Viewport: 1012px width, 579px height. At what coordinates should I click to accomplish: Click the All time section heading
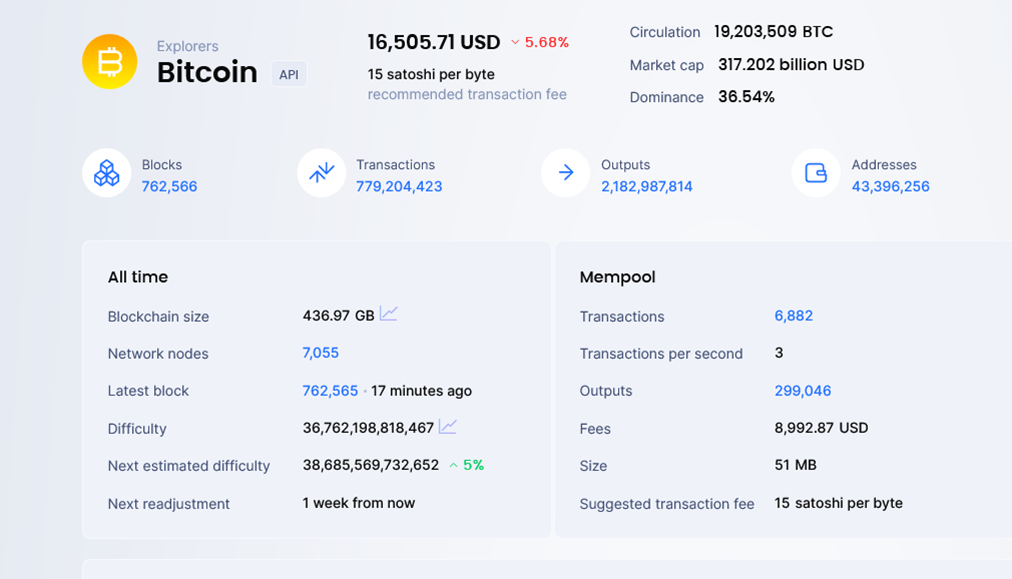coord(138,277)
